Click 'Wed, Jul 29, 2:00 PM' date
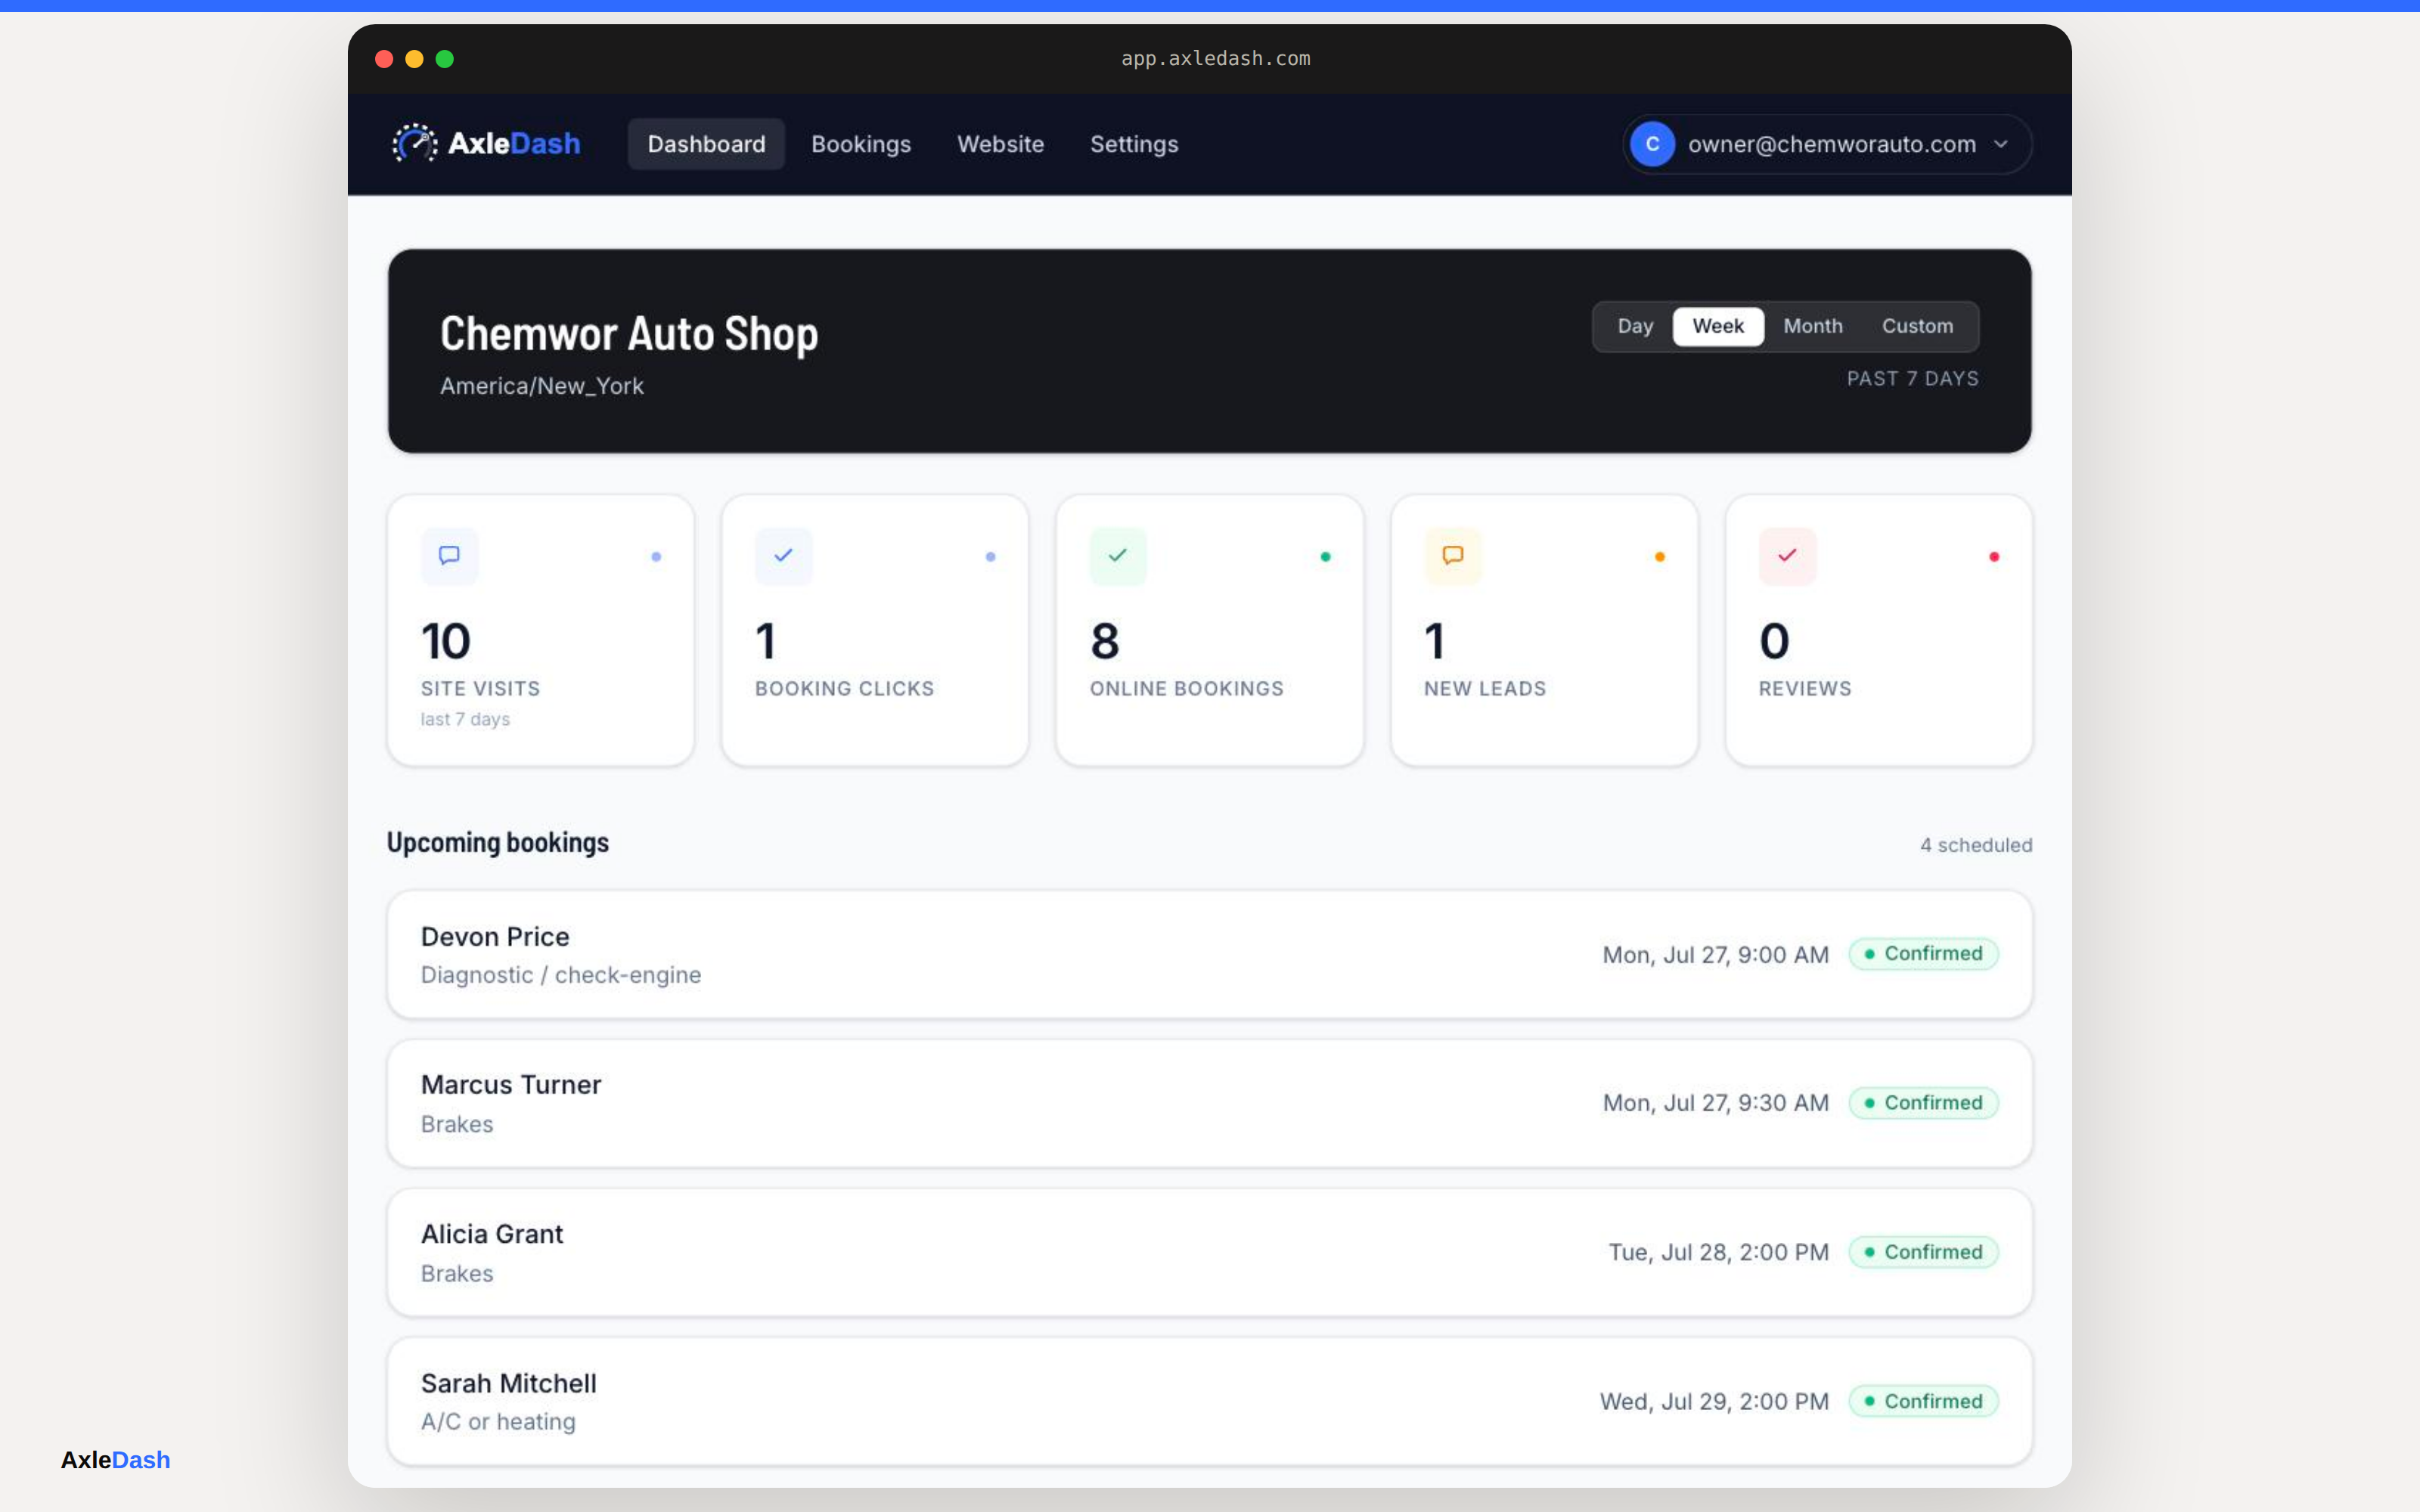 pyautogui.click(x=1715, y=1401)
